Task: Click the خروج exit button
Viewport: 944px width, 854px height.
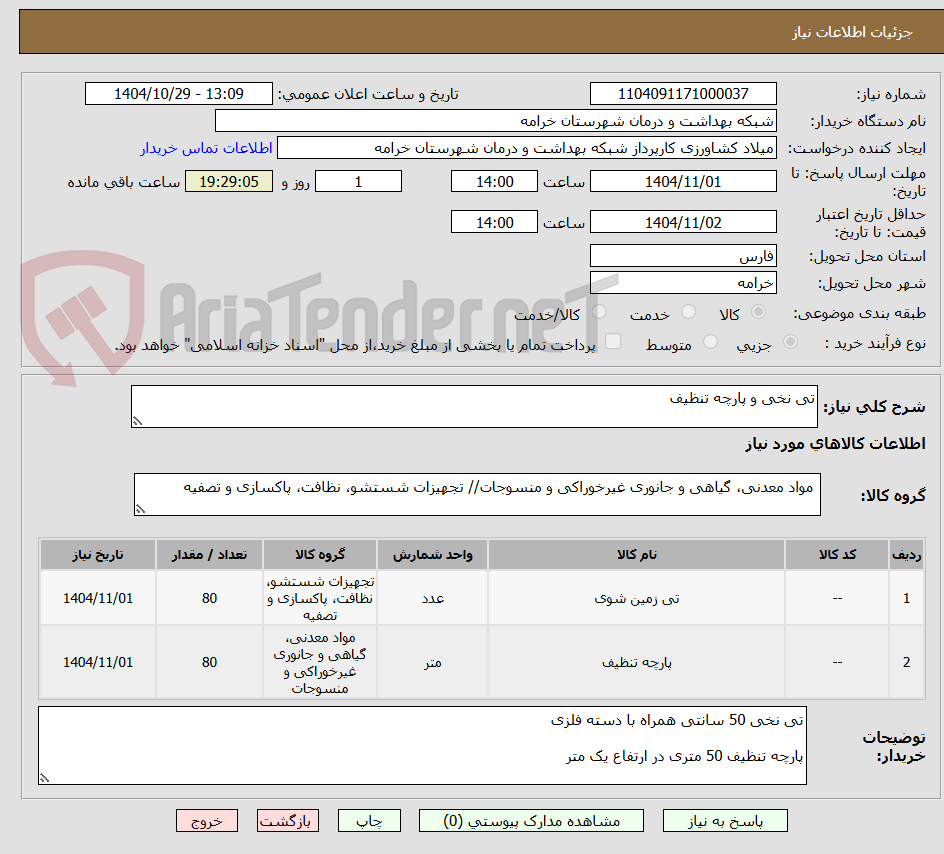Action: coord(207,821)
